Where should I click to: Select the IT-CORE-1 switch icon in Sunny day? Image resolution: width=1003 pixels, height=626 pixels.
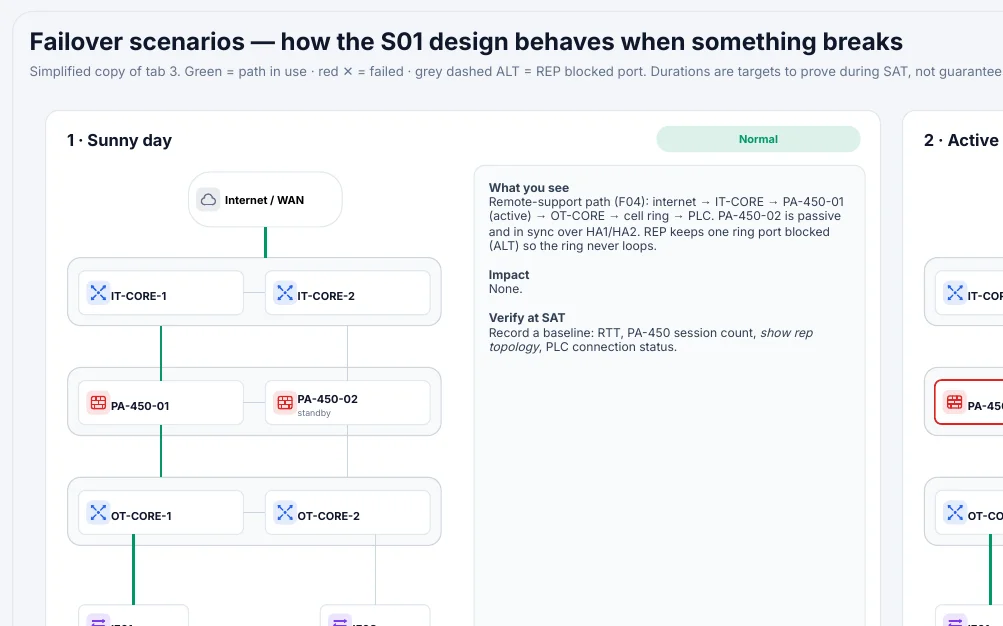pyautogui.click(x=98, y=293)
